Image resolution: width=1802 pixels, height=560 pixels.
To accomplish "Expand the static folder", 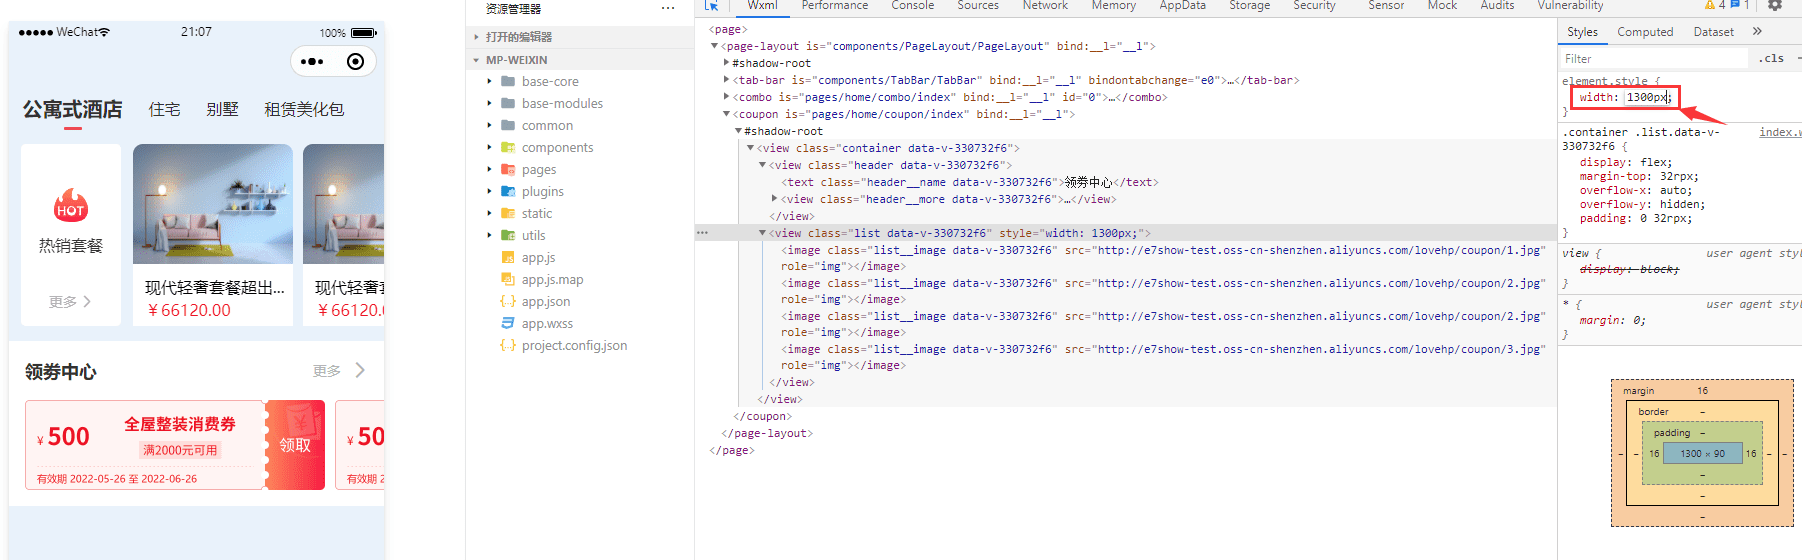I will click(489, 213).
